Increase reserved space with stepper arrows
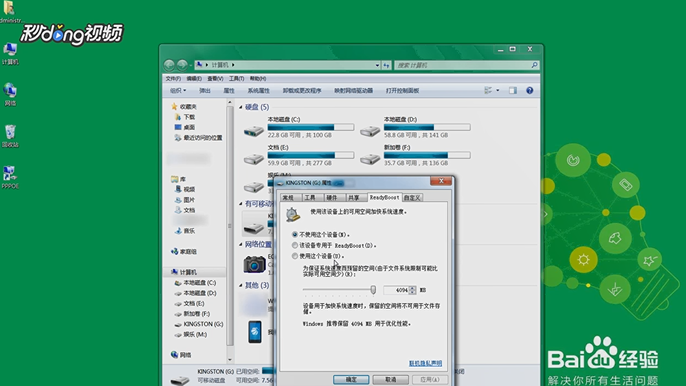 (412, 288)
